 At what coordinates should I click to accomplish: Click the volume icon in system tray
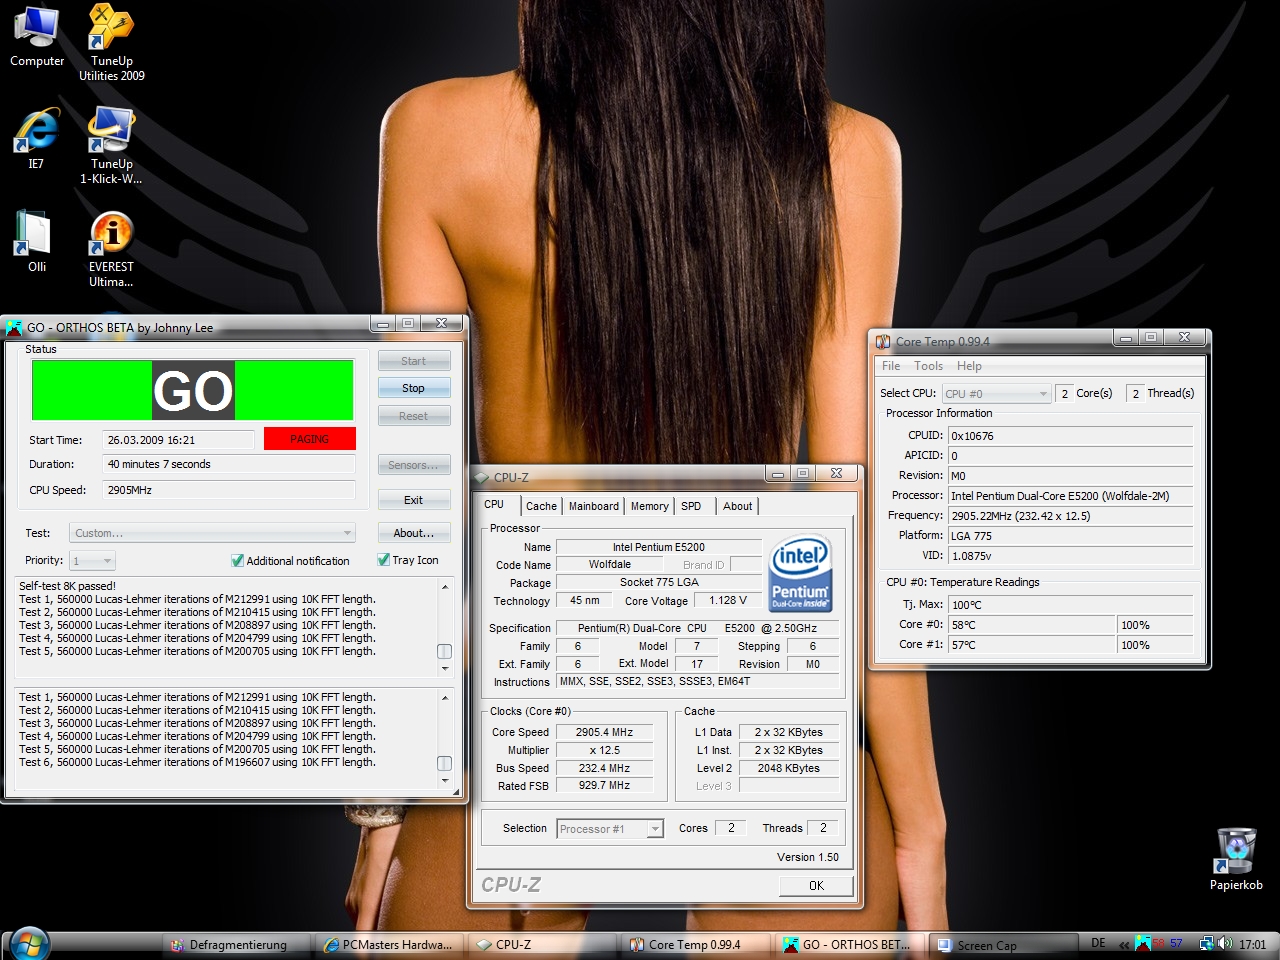(1225, 943)
